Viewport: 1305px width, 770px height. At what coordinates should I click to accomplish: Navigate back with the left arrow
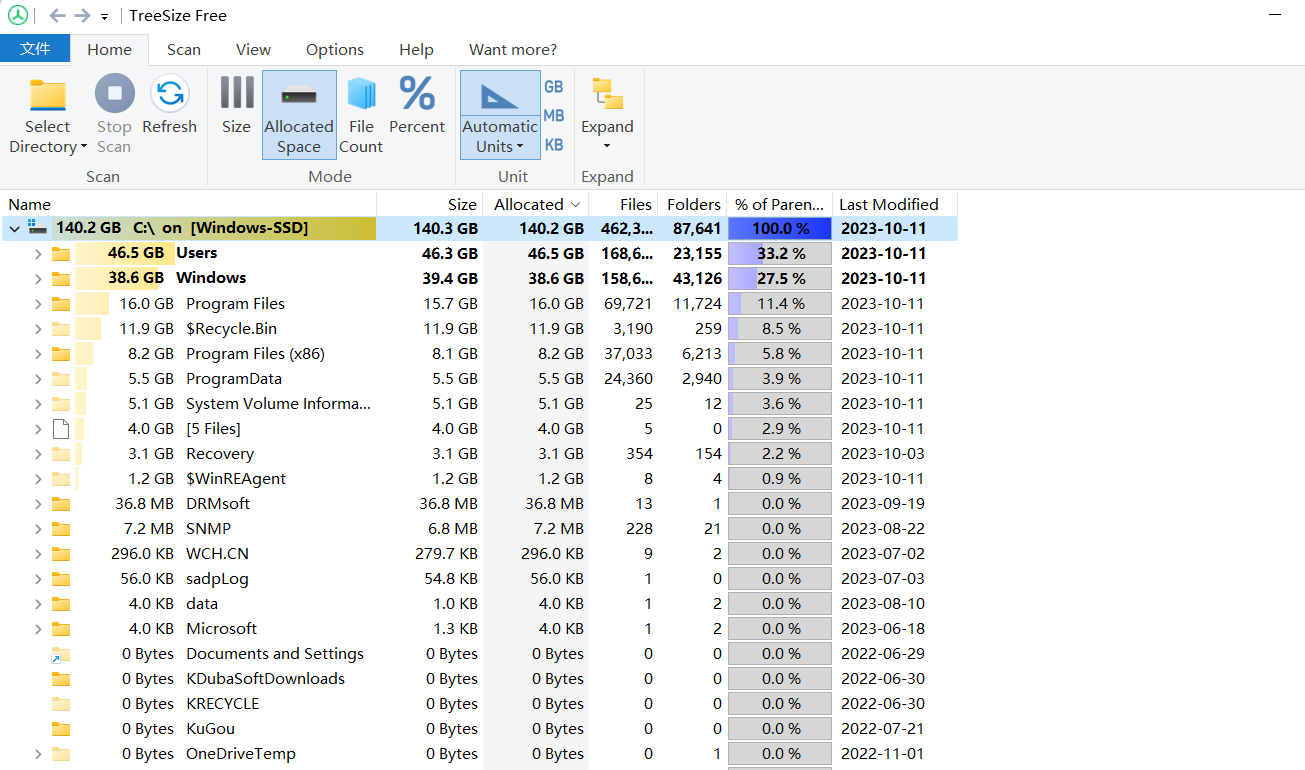tap(57, 16)
